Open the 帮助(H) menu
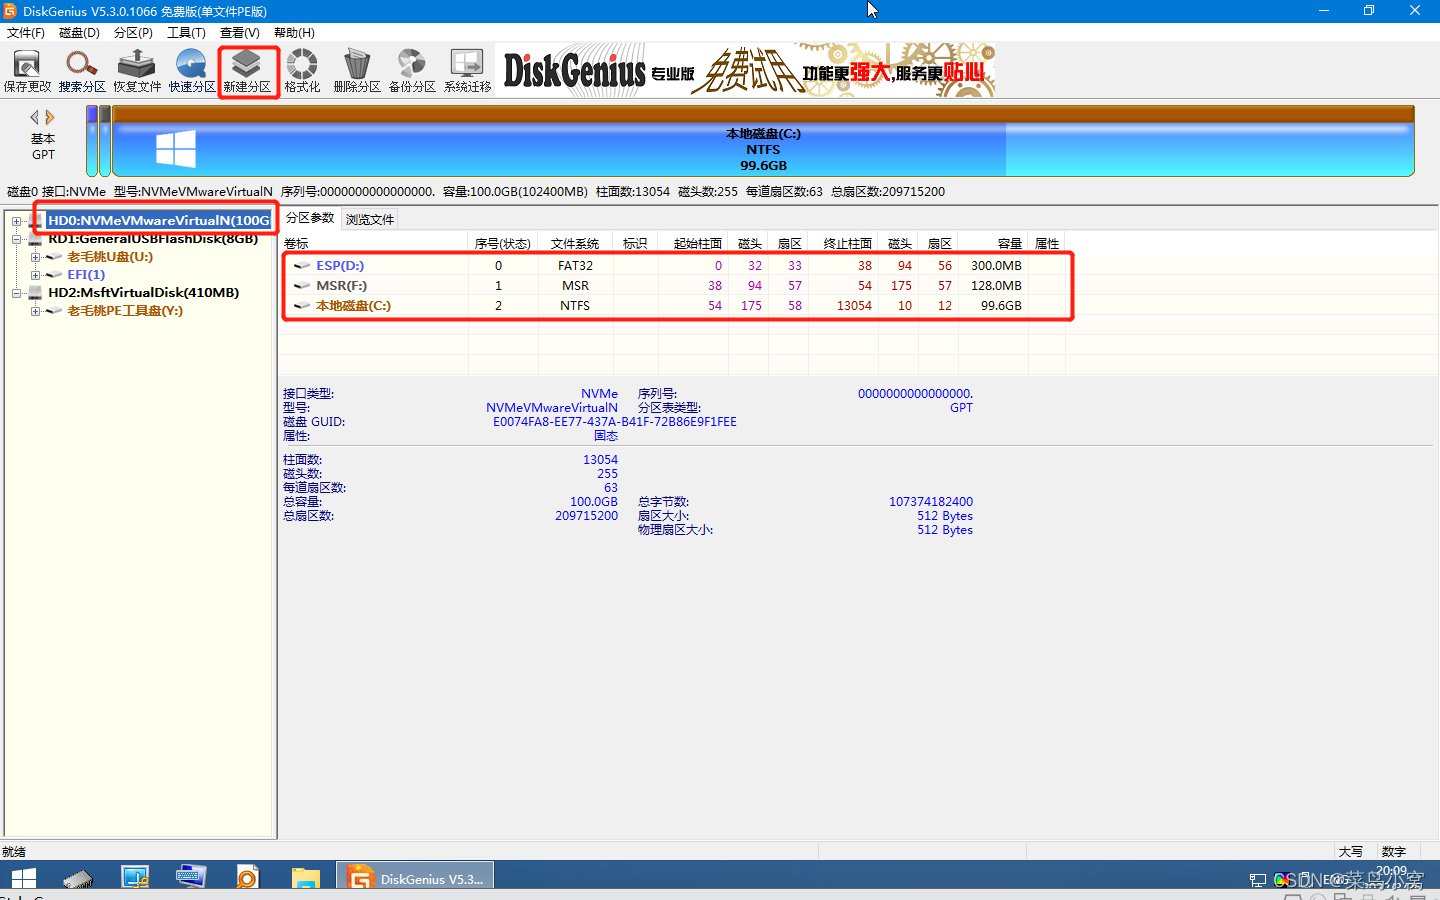1440x900 pixels. (x=294, y=33)
